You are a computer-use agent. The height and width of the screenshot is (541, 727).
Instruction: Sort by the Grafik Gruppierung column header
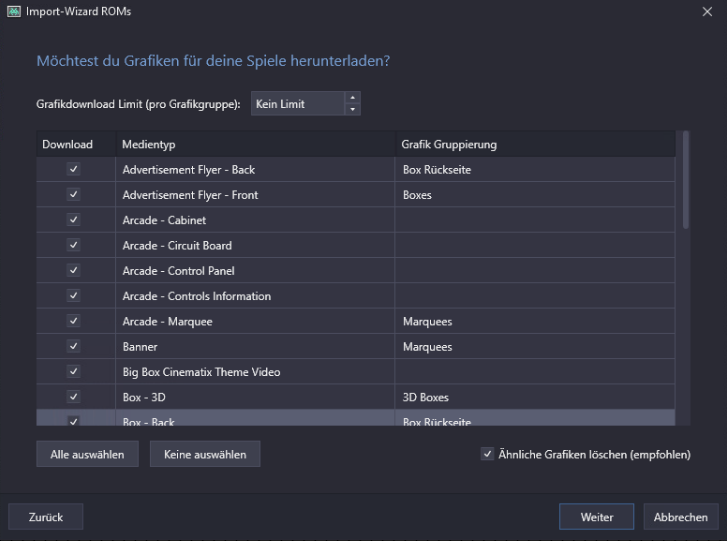click(x=534, y=145)
